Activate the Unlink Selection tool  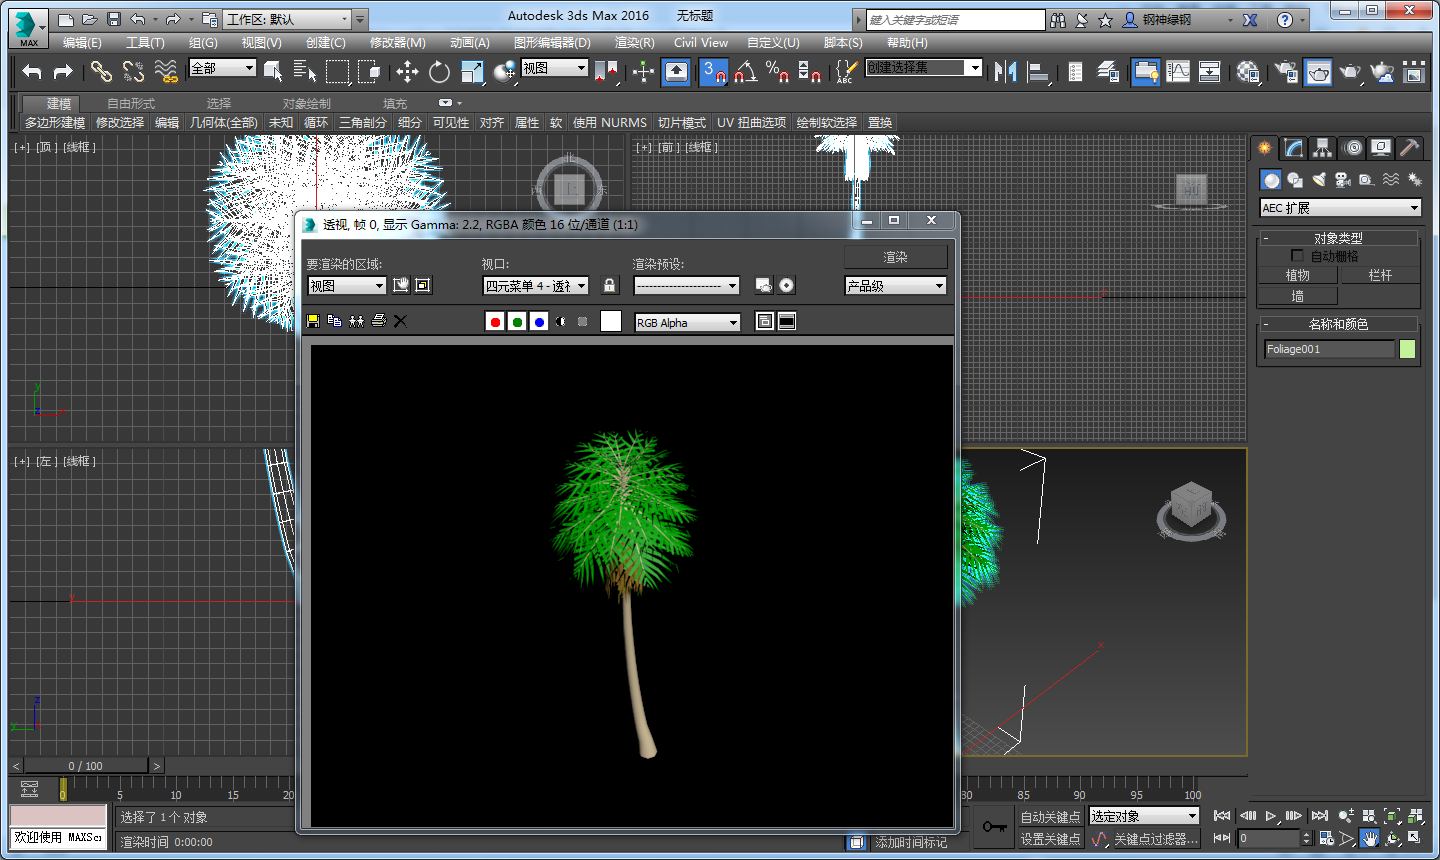[133, 71]
